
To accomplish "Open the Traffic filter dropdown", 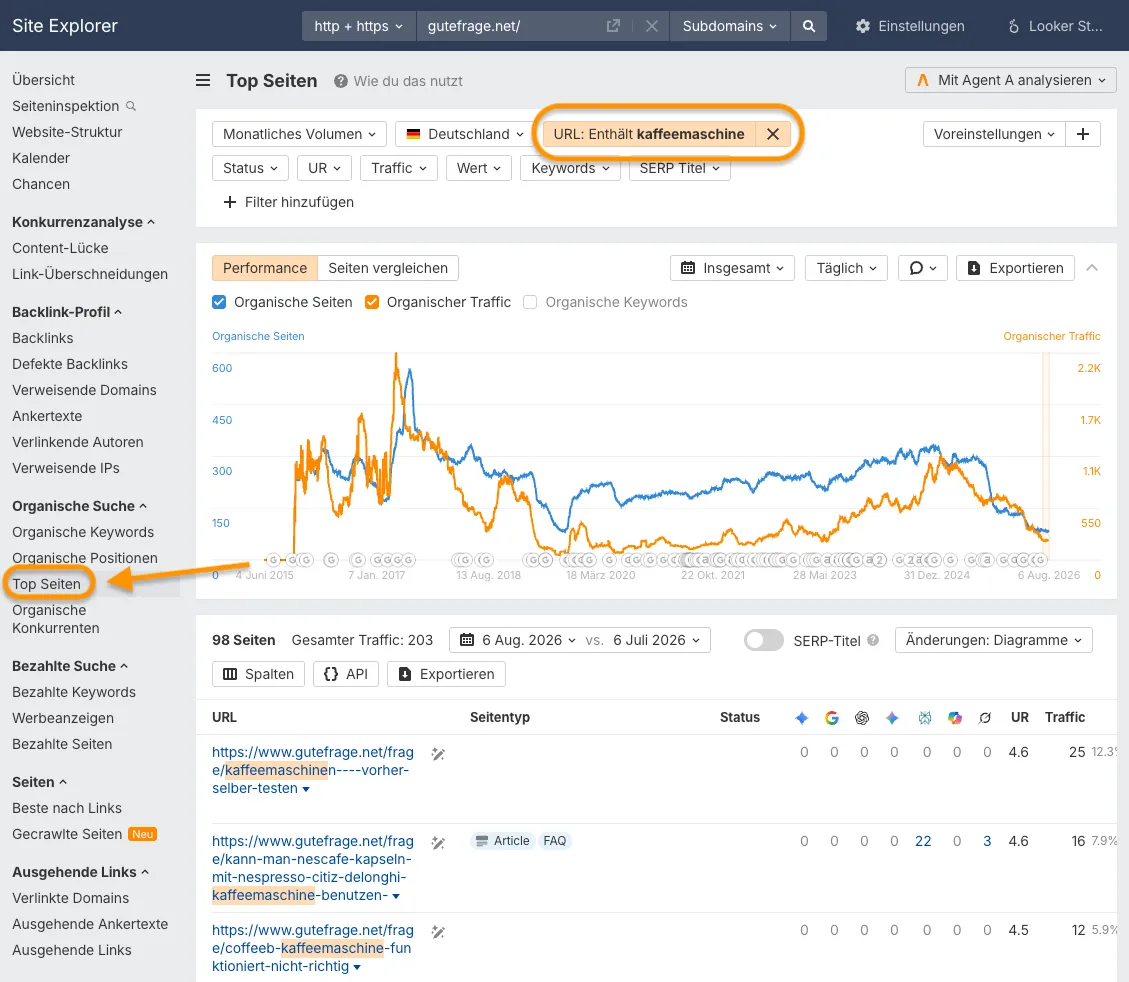I will click(x=399, y=168).
